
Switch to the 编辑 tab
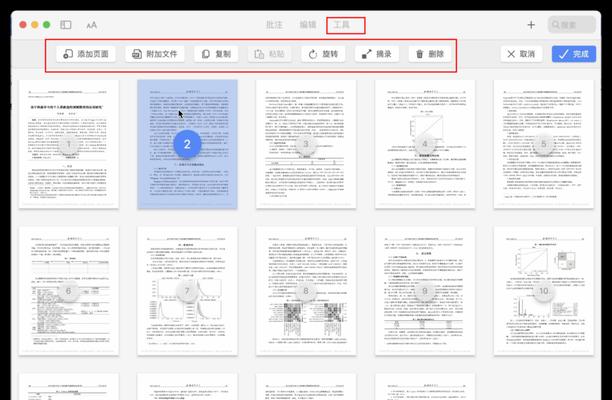coord(308,25)
